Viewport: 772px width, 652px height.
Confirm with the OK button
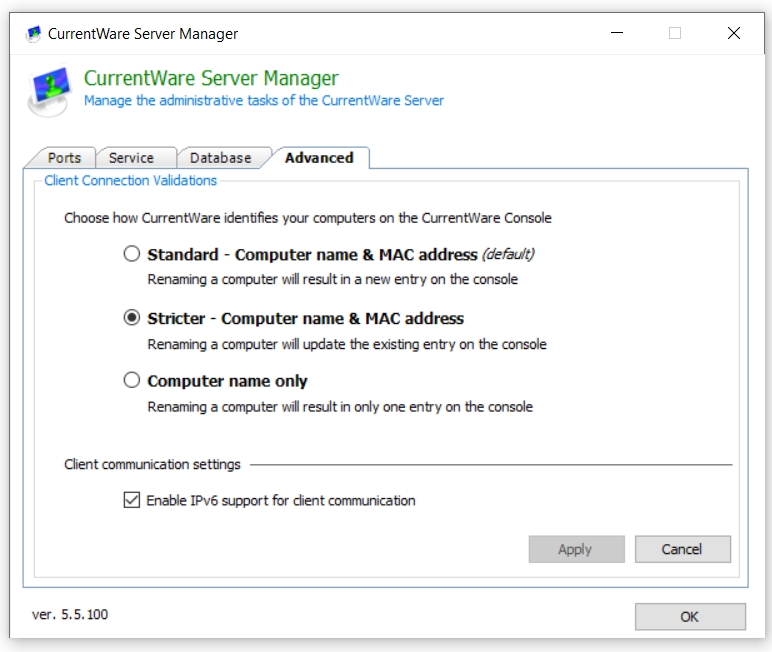click(x=690, y=617)
